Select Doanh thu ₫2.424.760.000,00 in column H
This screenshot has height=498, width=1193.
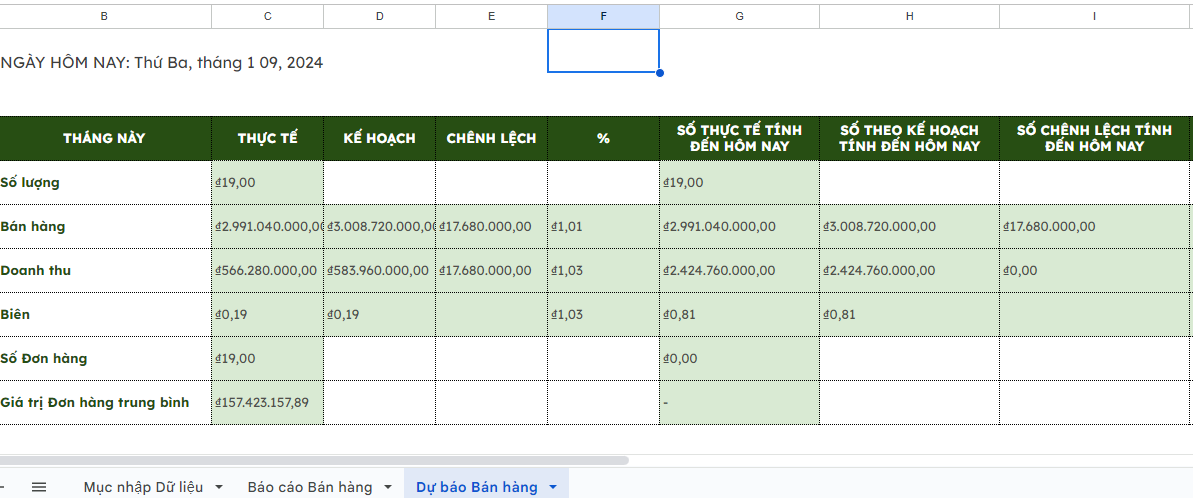click(x=910, y=271)
